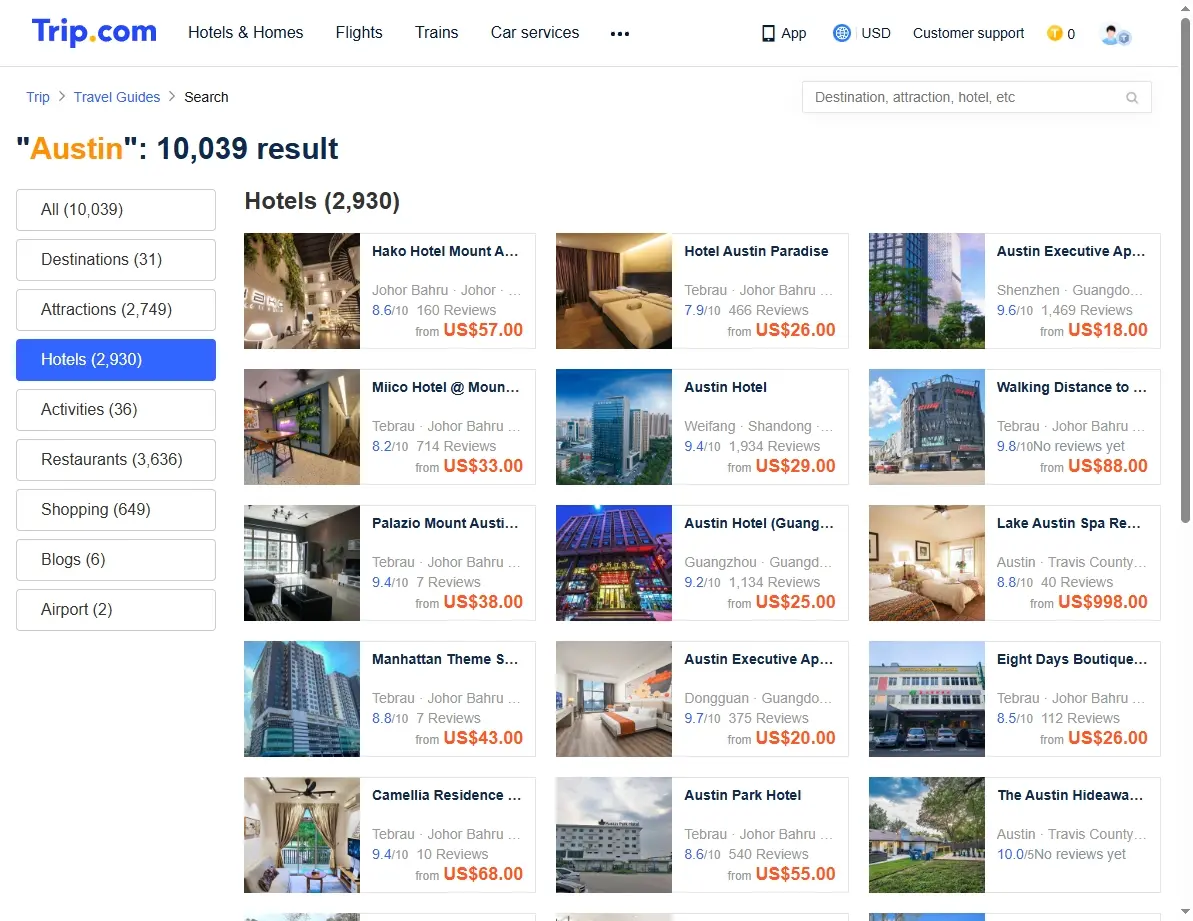This screenshot has height=921, width=1193.
Task: Click the Trip.com logo
Action: 94,32
